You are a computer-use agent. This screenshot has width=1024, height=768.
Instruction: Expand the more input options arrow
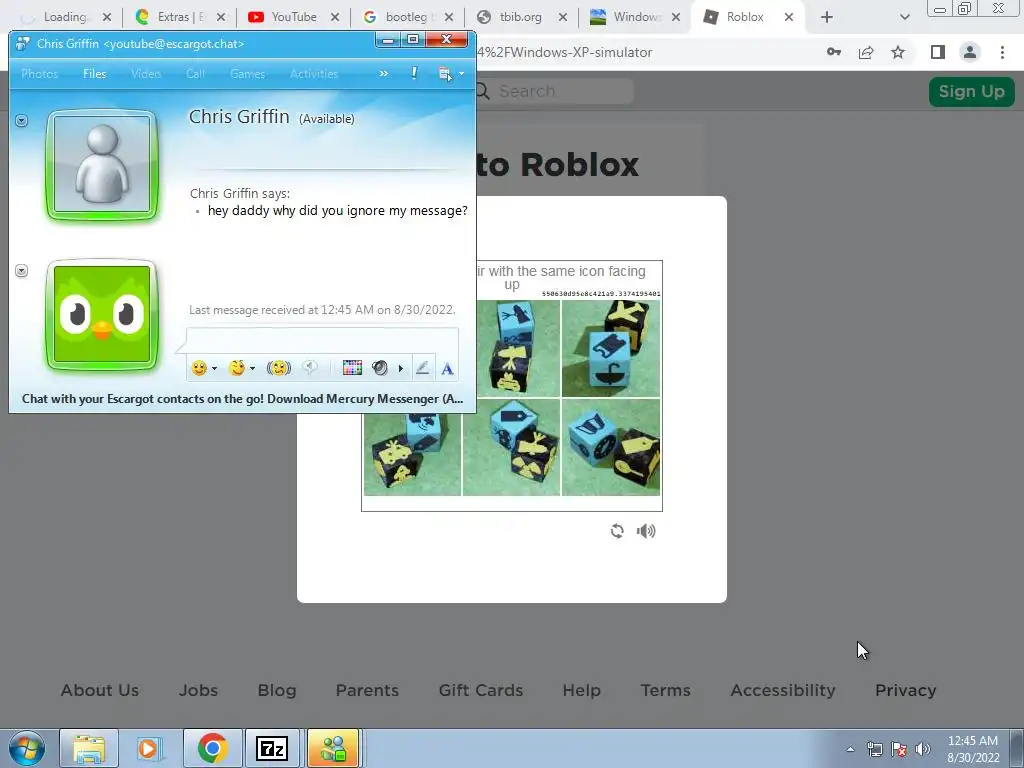400,369
